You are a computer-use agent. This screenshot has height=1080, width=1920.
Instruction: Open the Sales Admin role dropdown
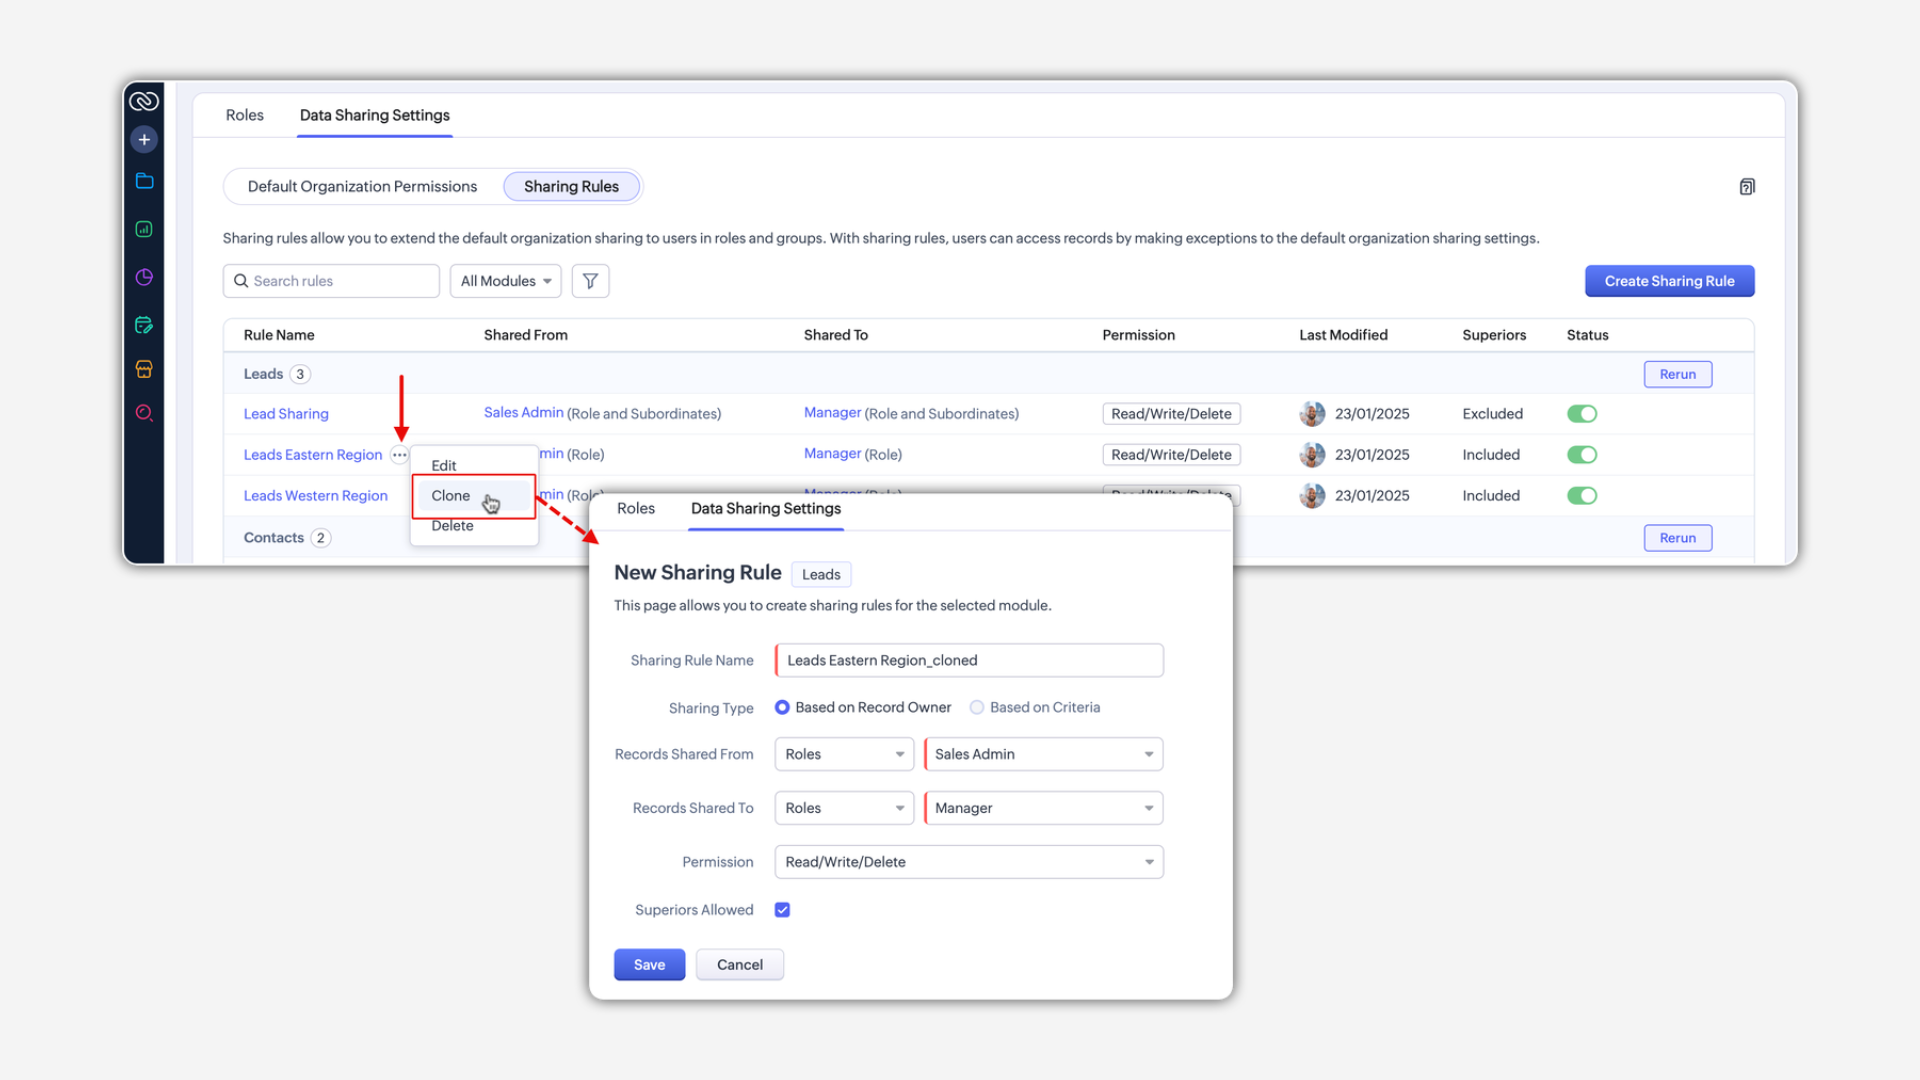coord(1043,754)
